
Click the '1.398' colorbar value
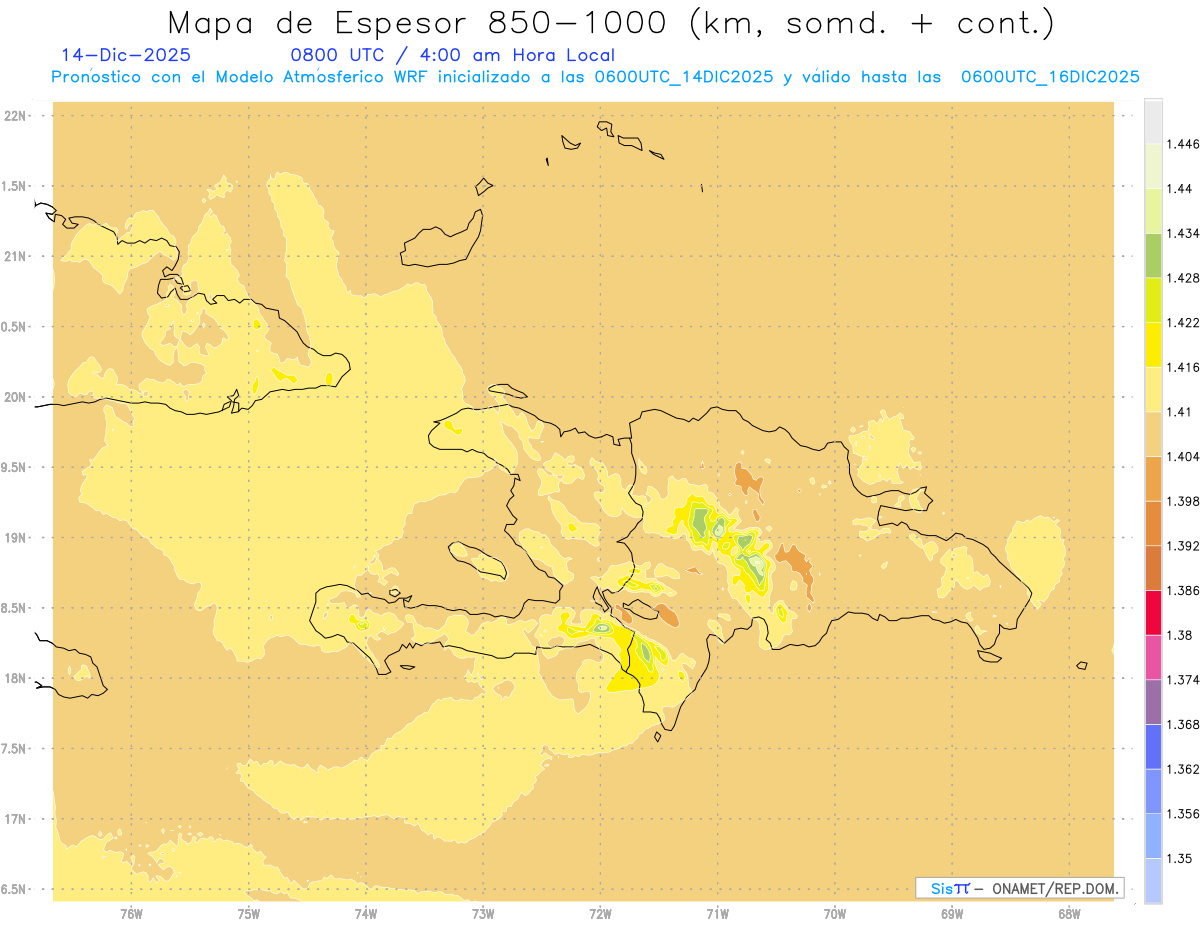1182,501
